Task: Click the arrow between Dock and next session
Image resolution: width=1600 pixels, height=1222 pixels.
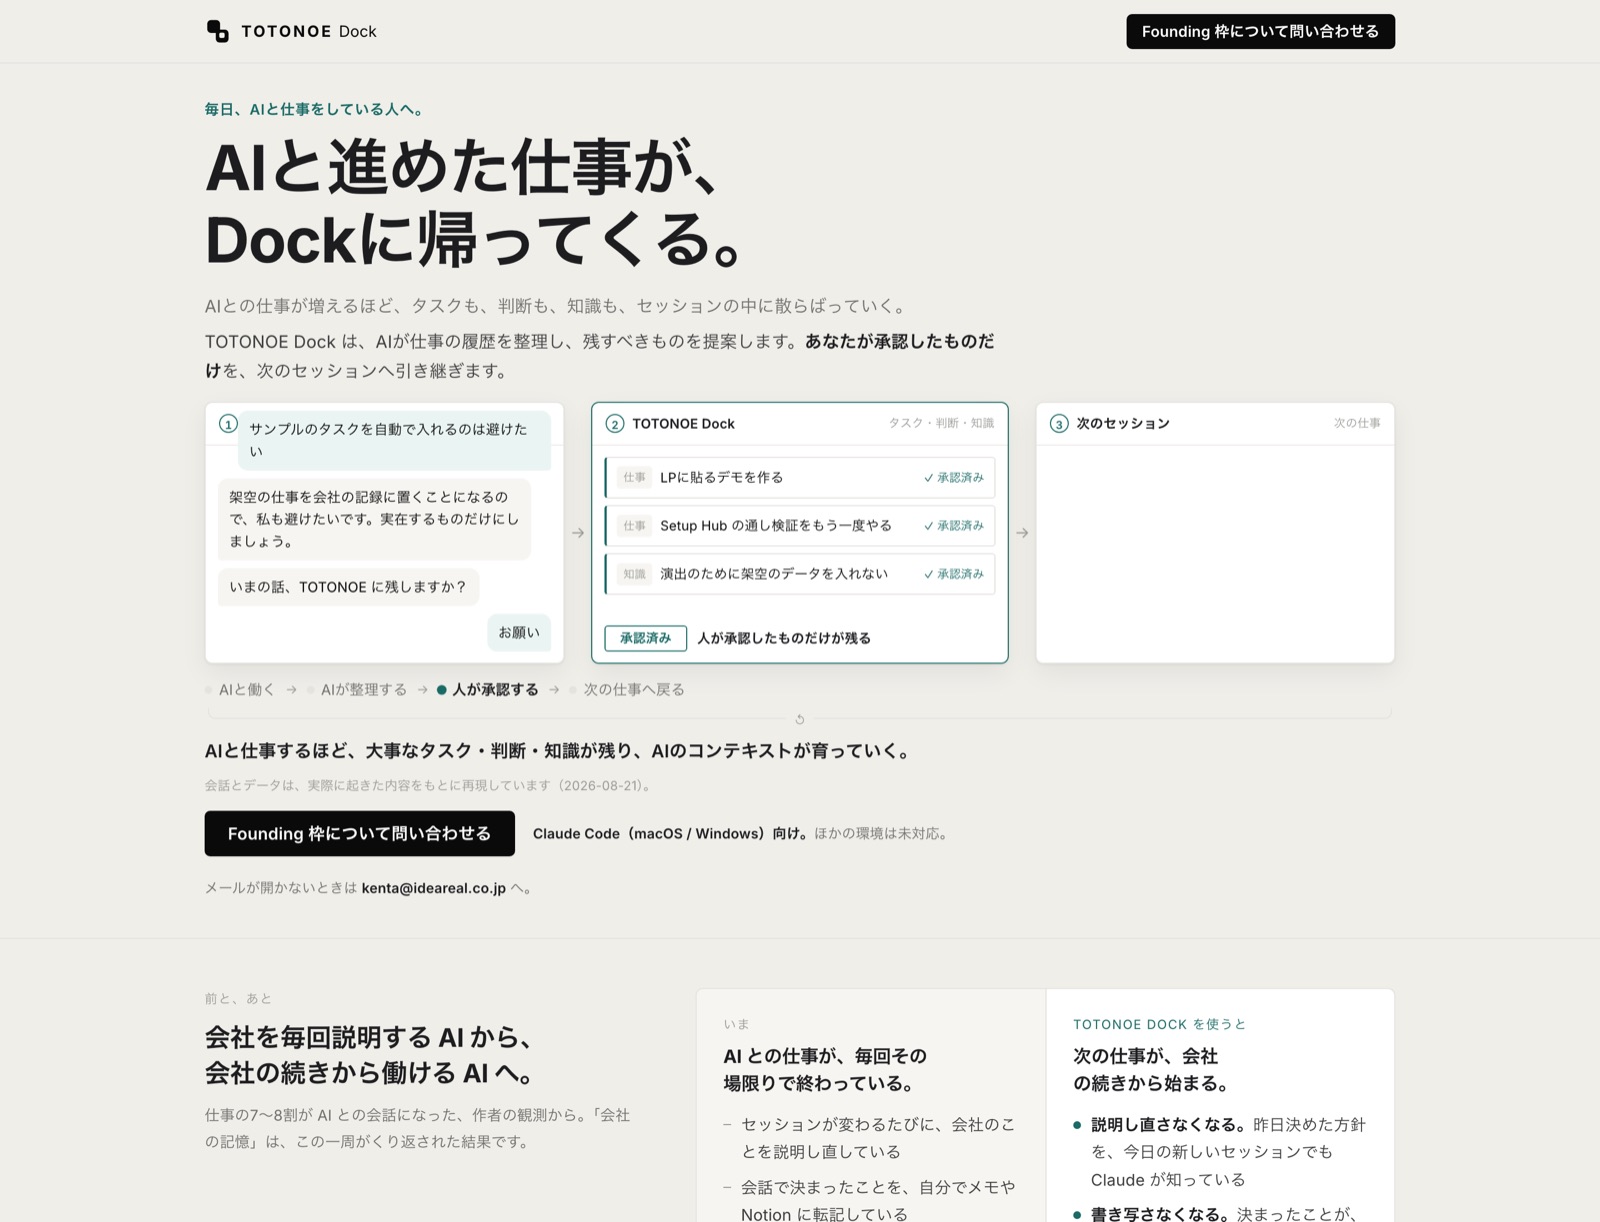Action: (x=1022, y=533)
